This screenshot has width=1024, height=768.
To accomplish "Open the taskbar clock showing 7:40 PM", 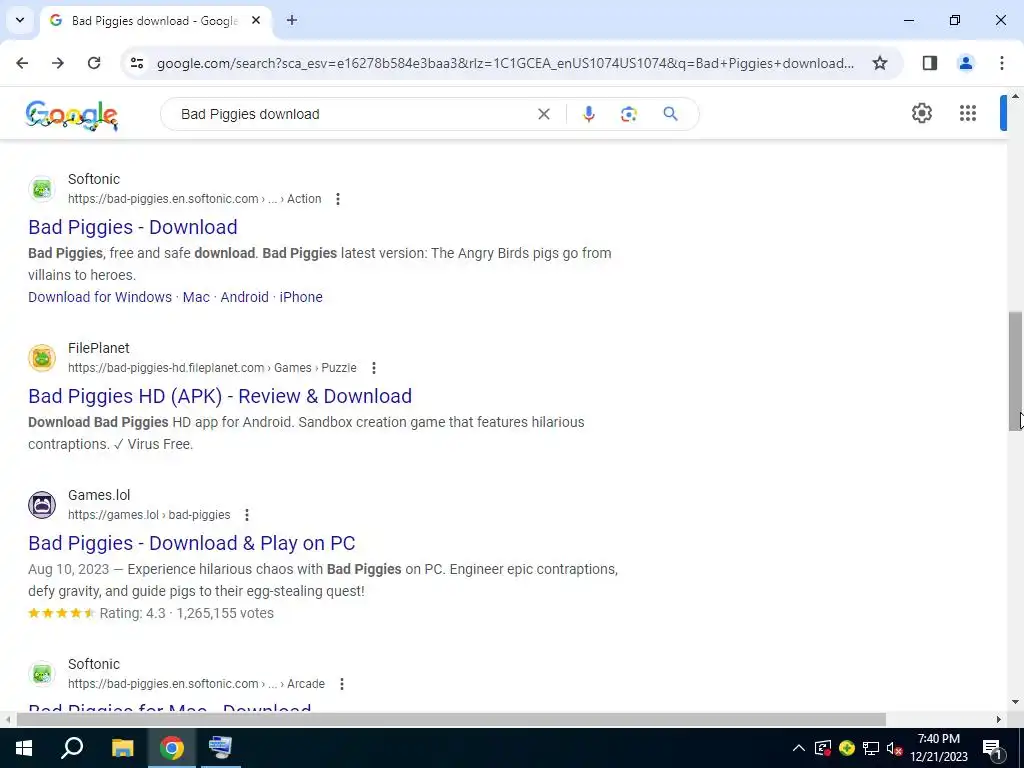I will coord(938,748).
